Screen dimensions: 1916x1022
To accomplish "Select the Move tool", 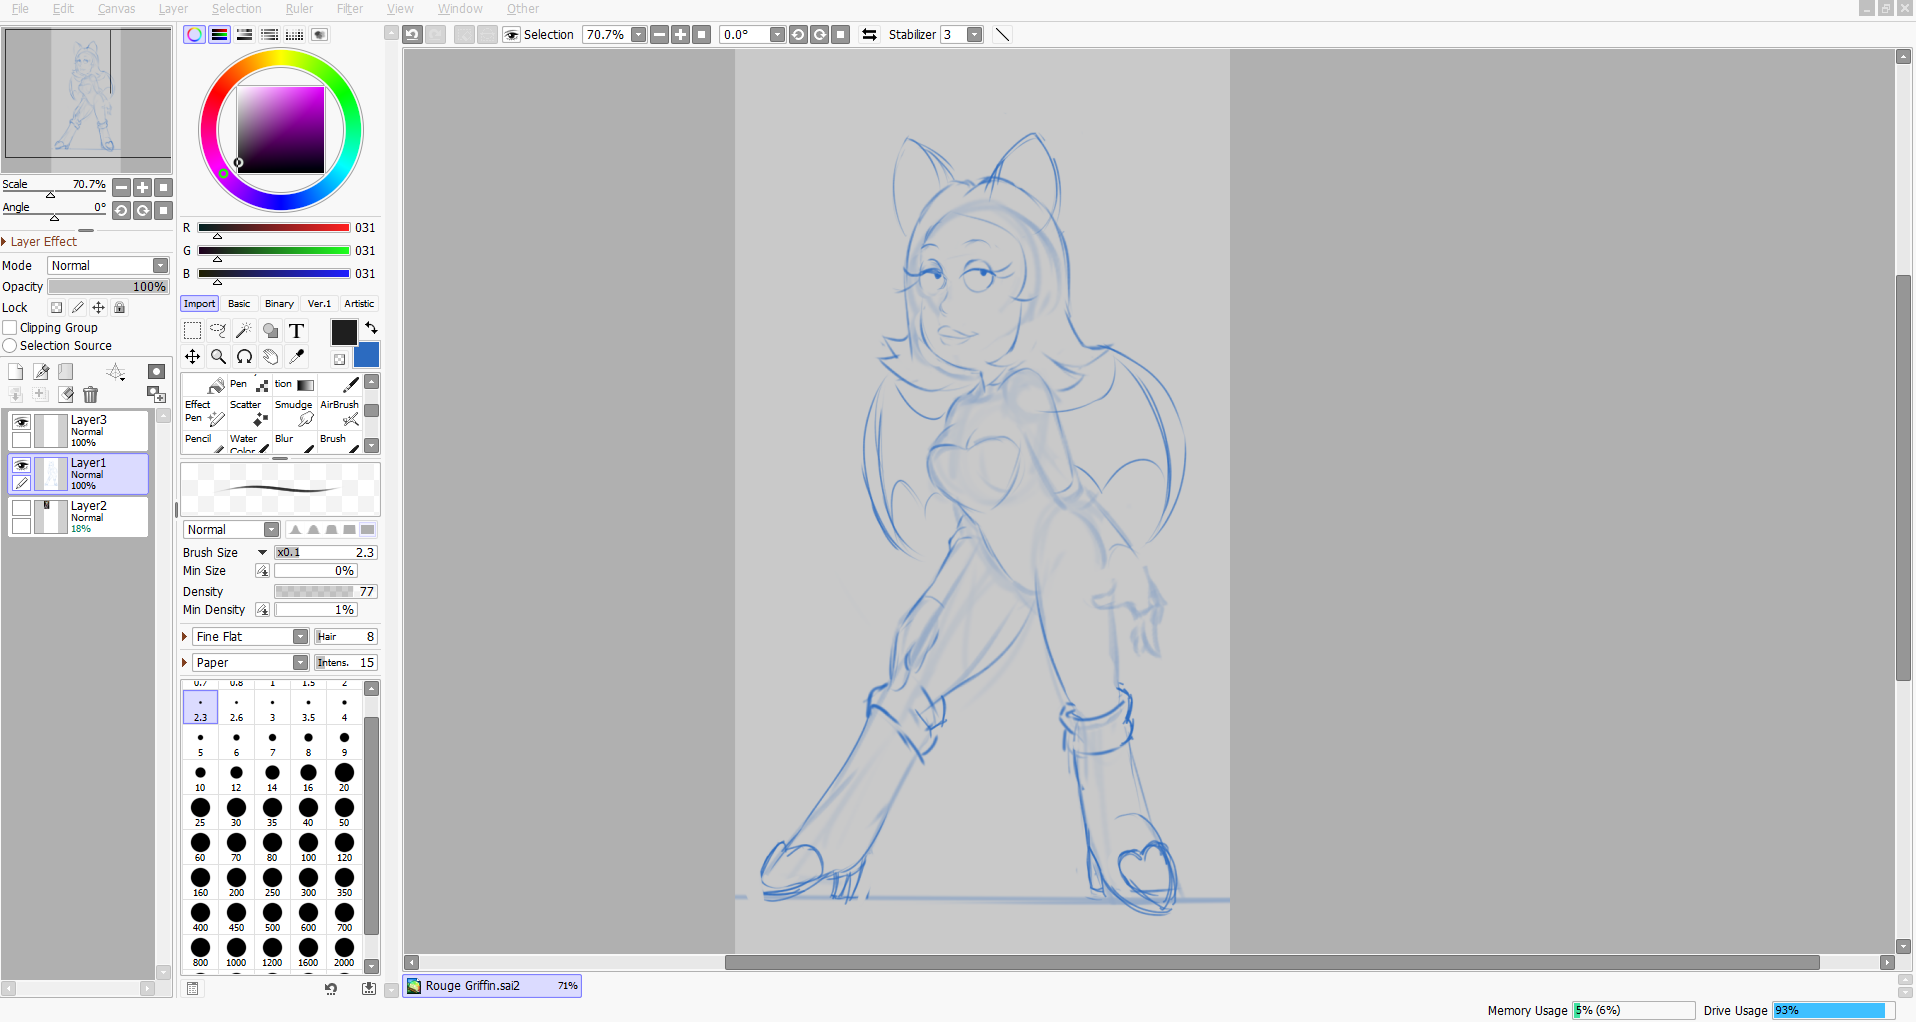I will 193,356.
